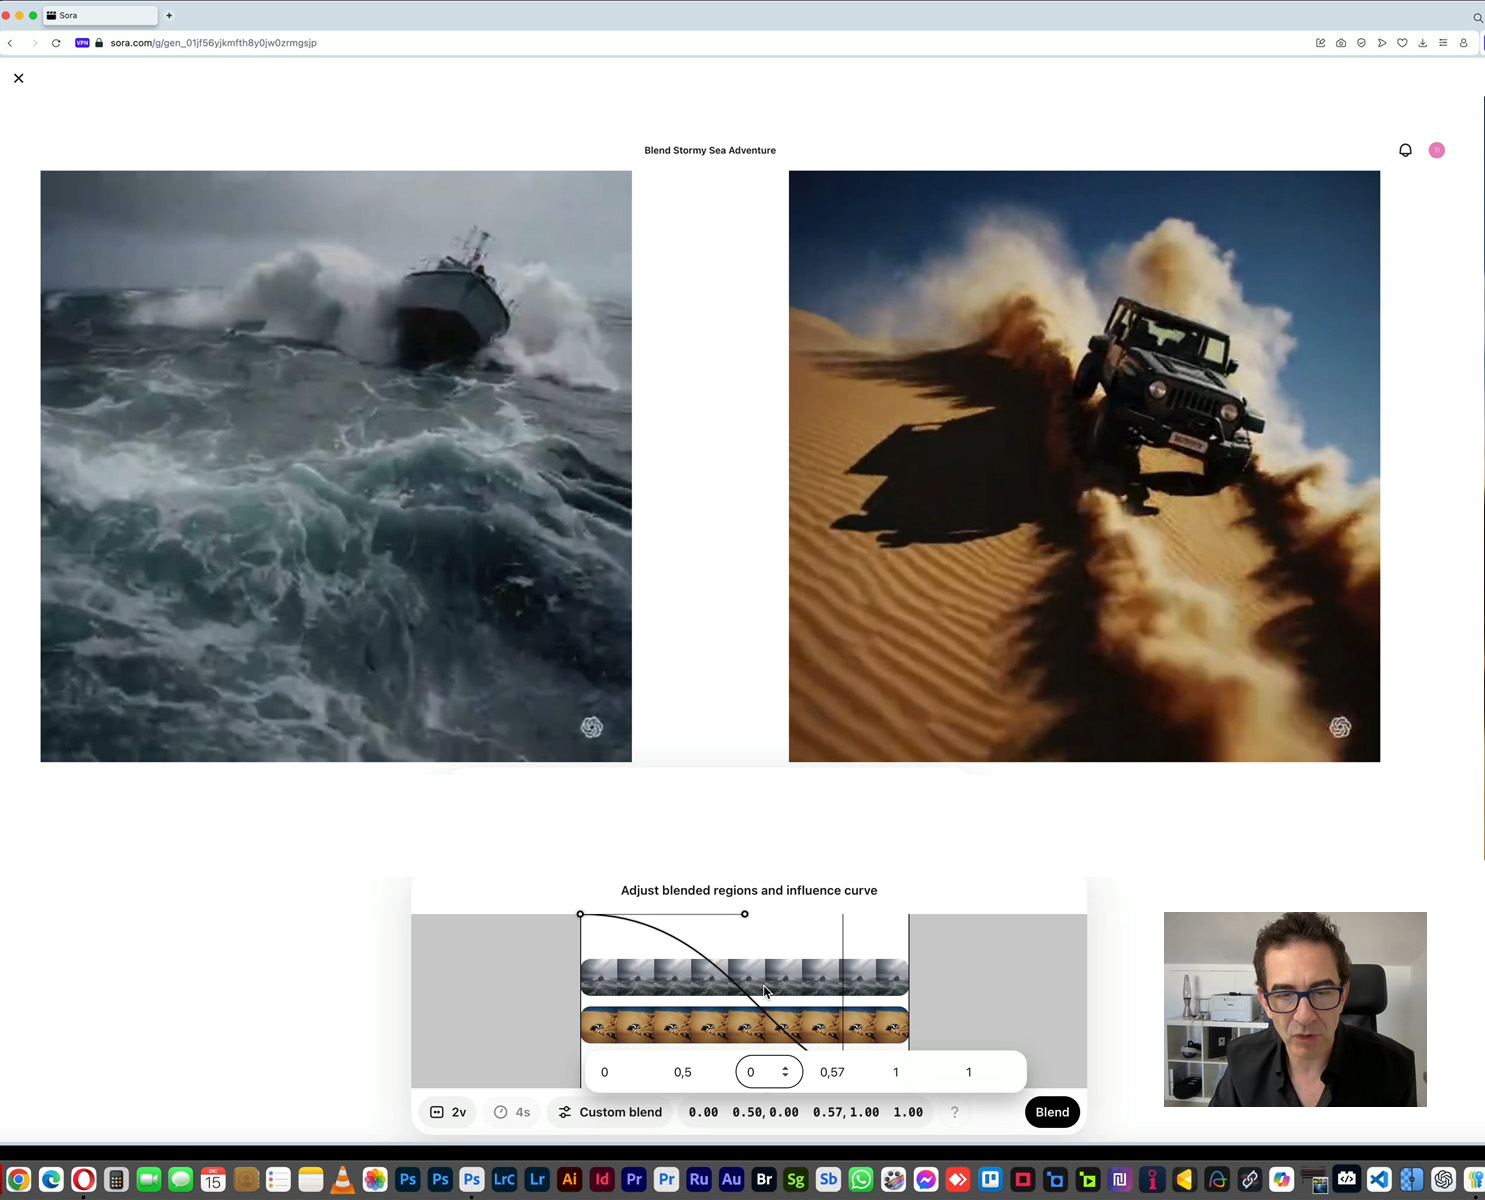Close the blend view with the X
Viewport: 1485px width, 1200px height.
point(18,78)
